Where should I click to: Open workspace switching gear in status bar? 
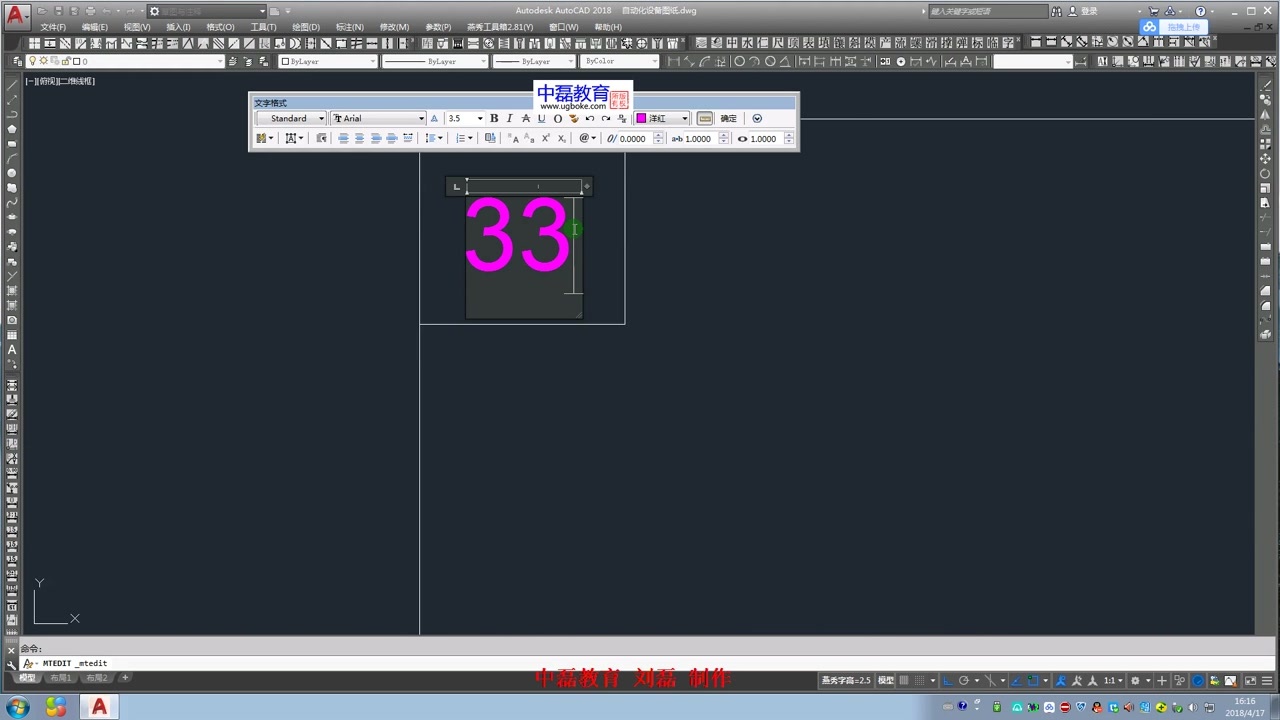click(x=1135, y=680)
